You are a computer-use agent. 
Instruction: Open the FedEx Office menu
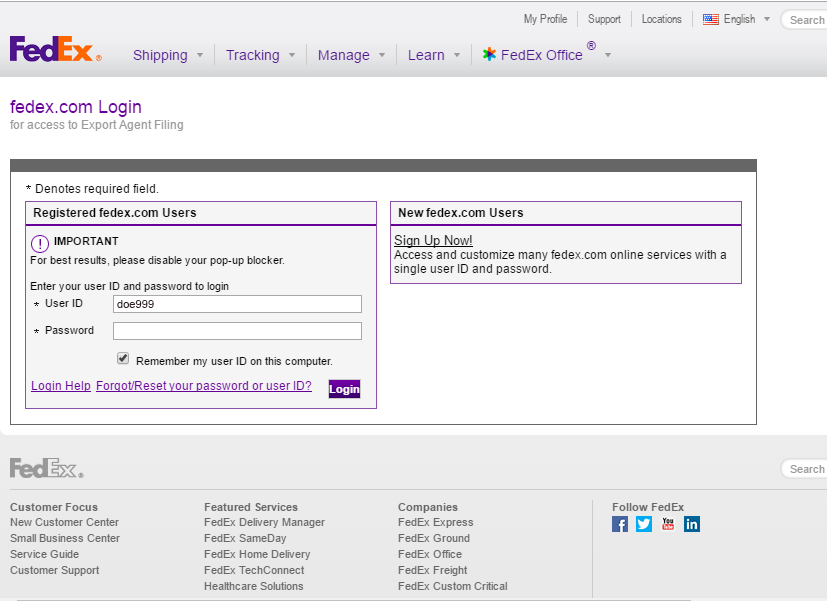coord(542,55)
